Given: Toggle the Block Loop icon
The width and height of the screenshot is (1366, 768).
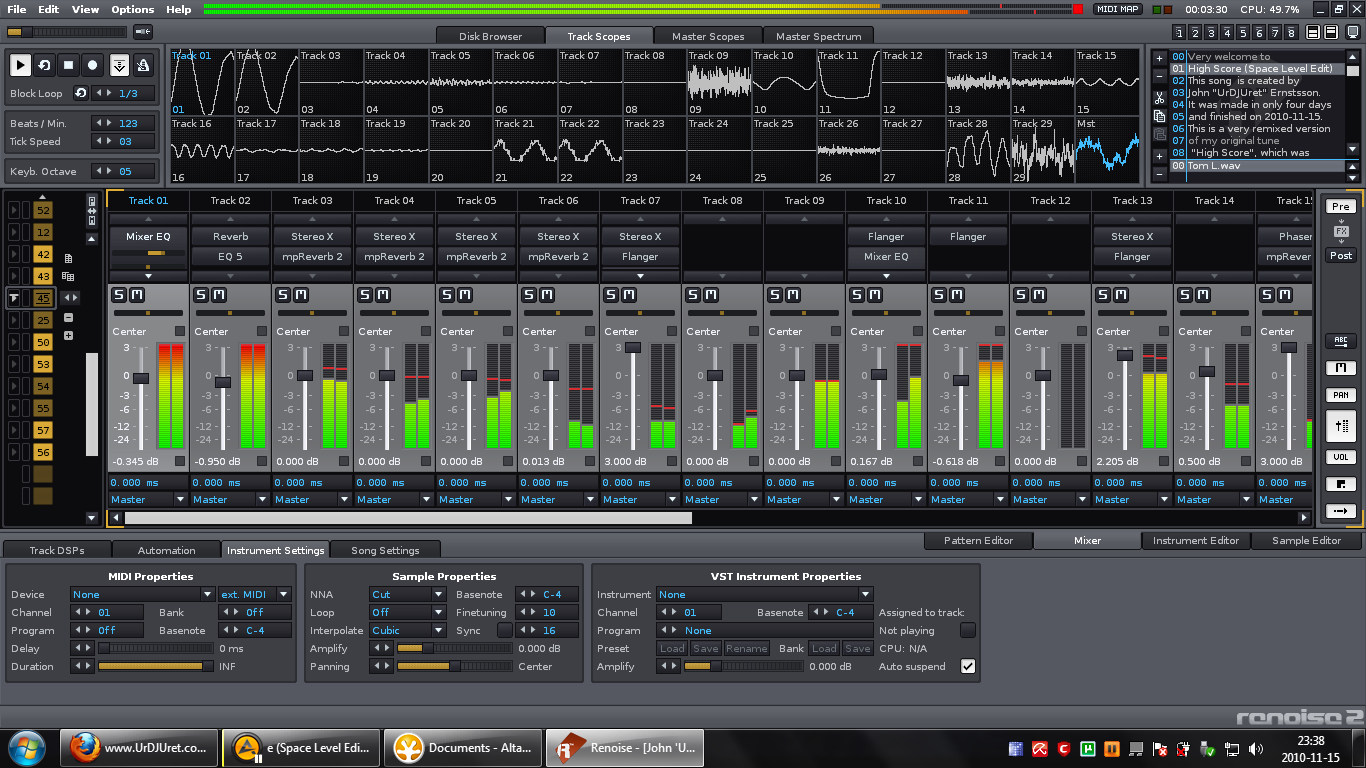Looking at the screenshot, I should pyautogui.click(x=80, y=93).
